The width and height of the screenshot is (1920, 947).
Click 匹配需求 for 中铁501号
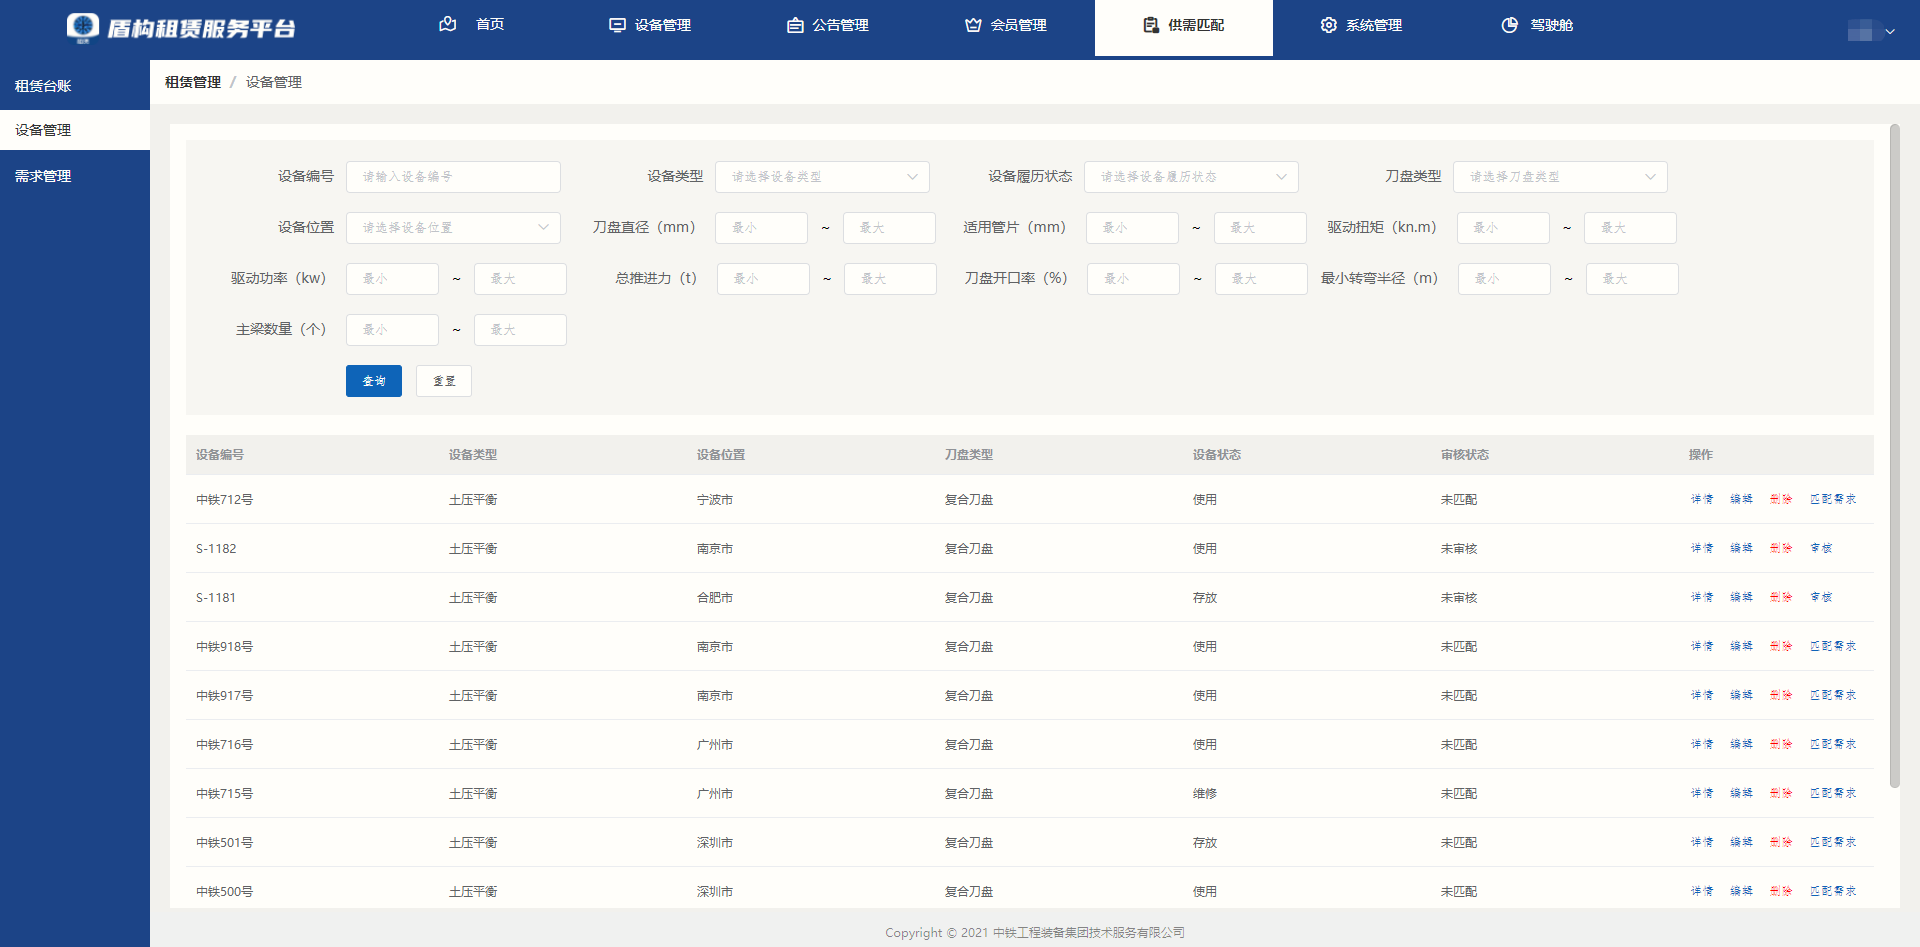(1833, 842)
